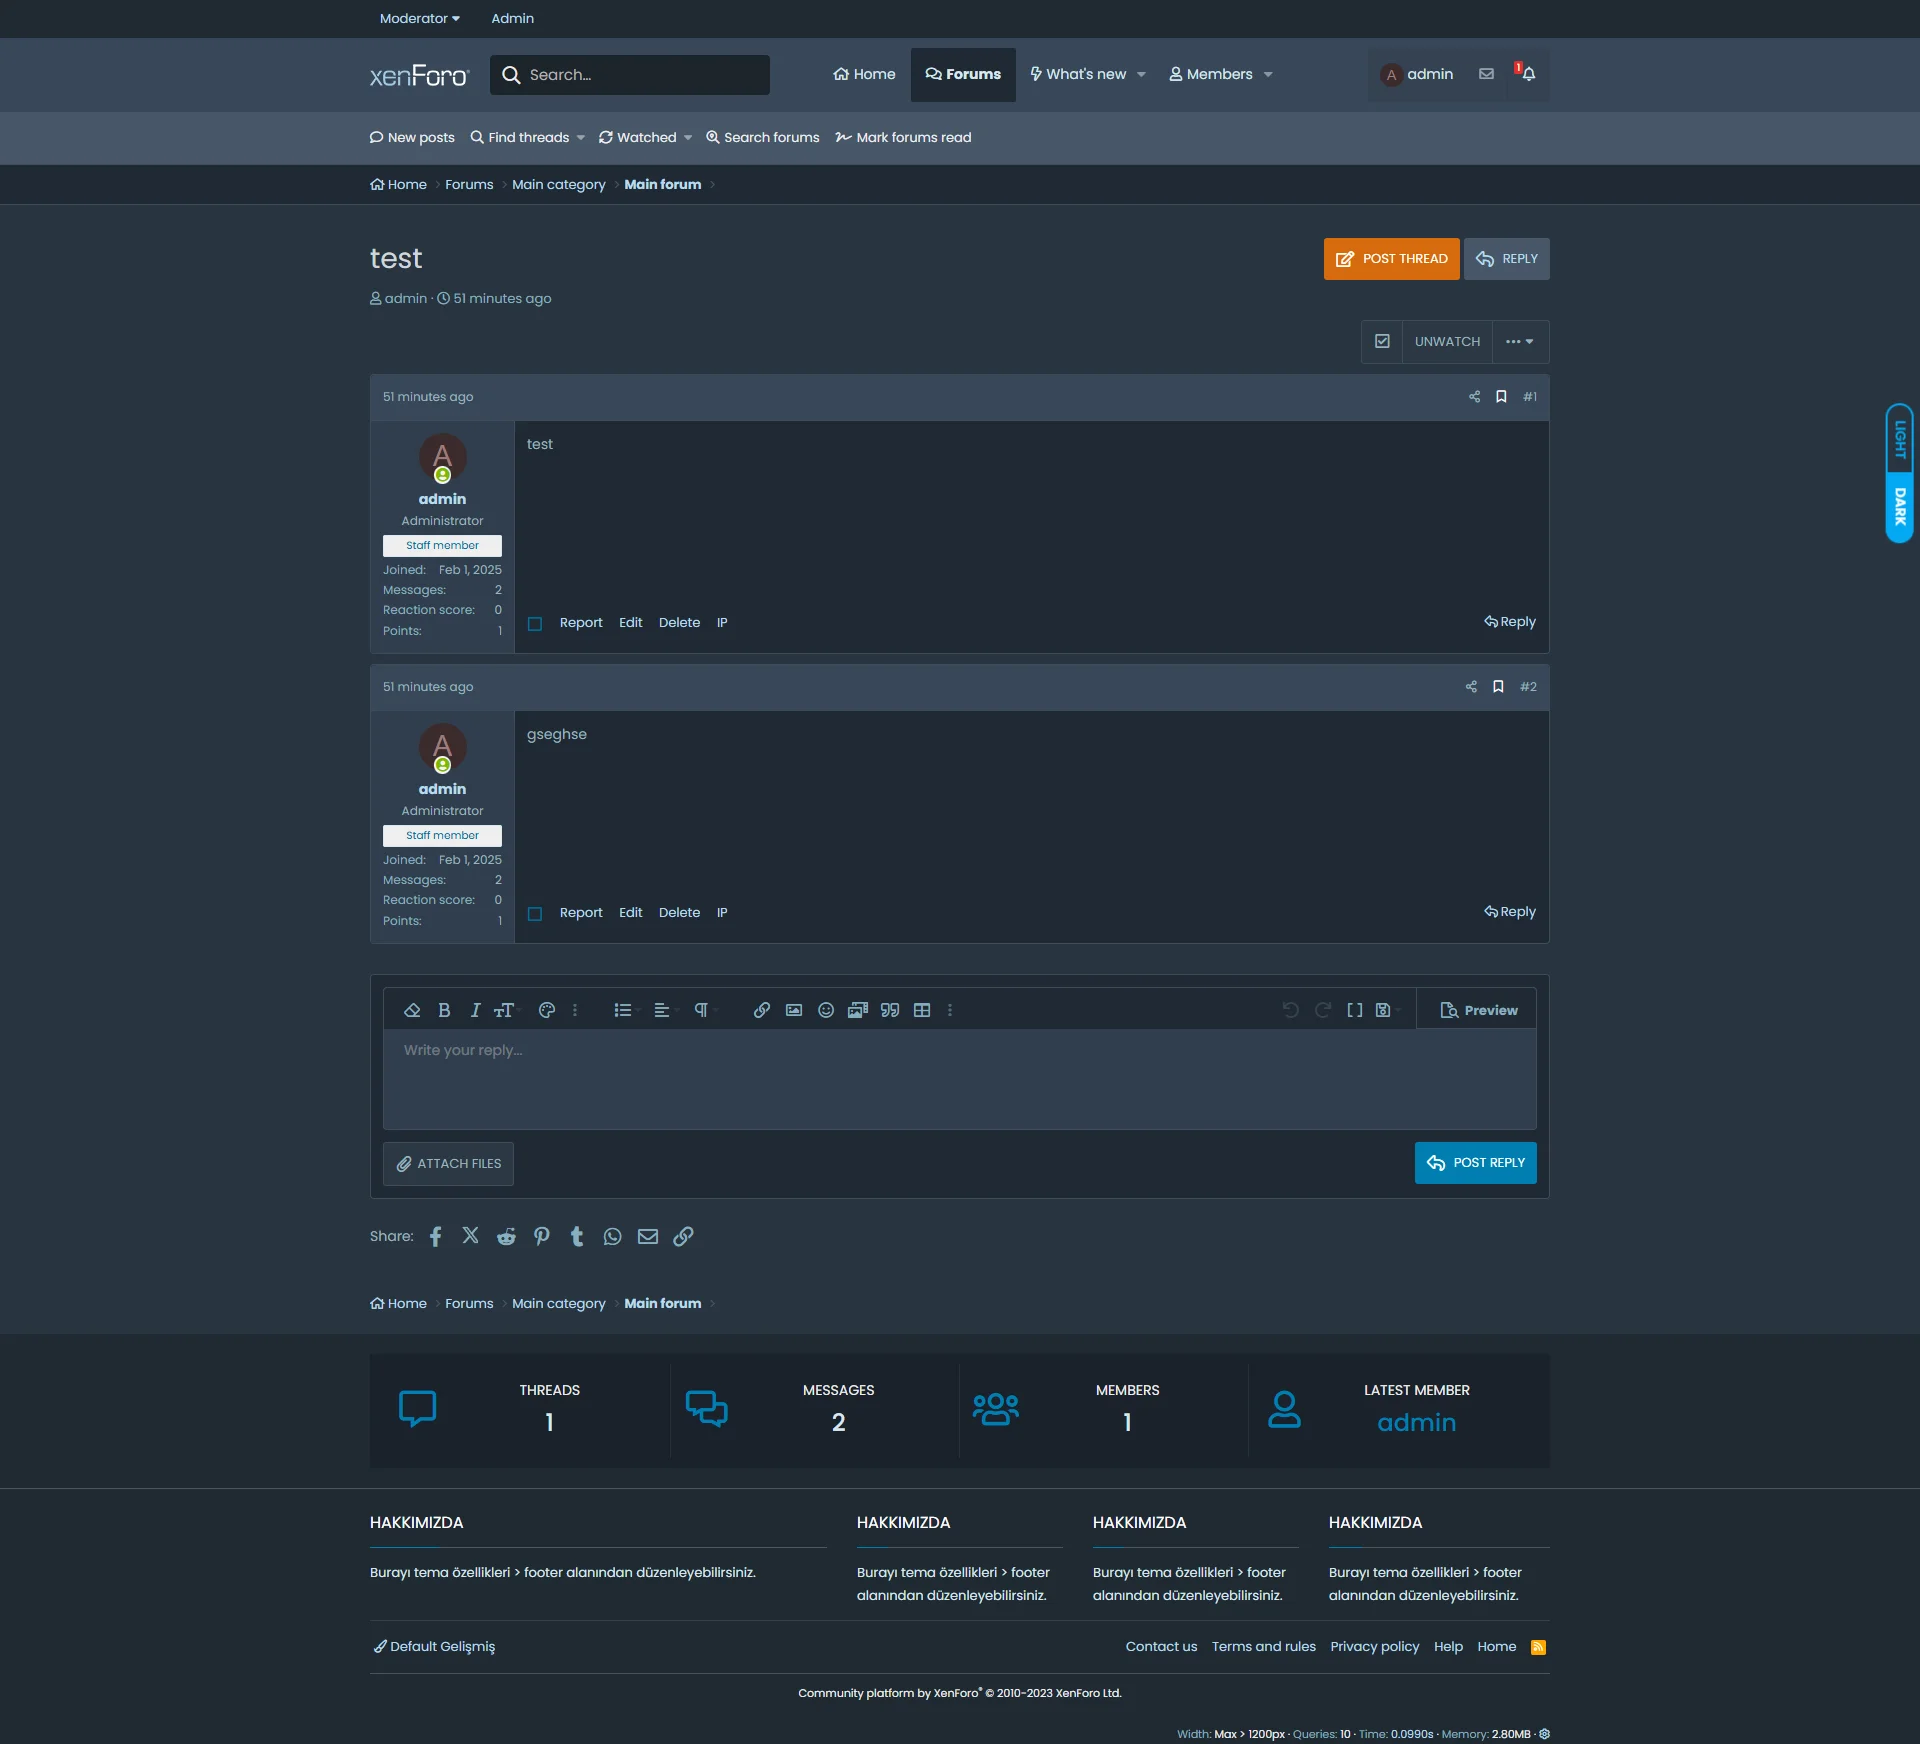Open the RSS feed icon in footer

[1539, 1647]
